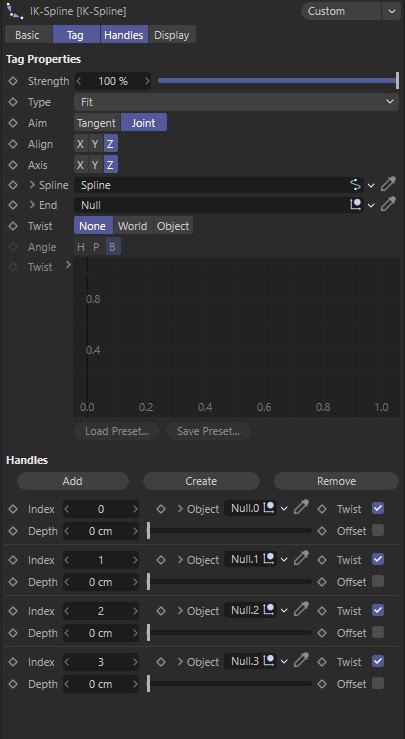Screen dimensions: 405x739
Task: Click the null object icon in the End field
Action: point(355,205)
